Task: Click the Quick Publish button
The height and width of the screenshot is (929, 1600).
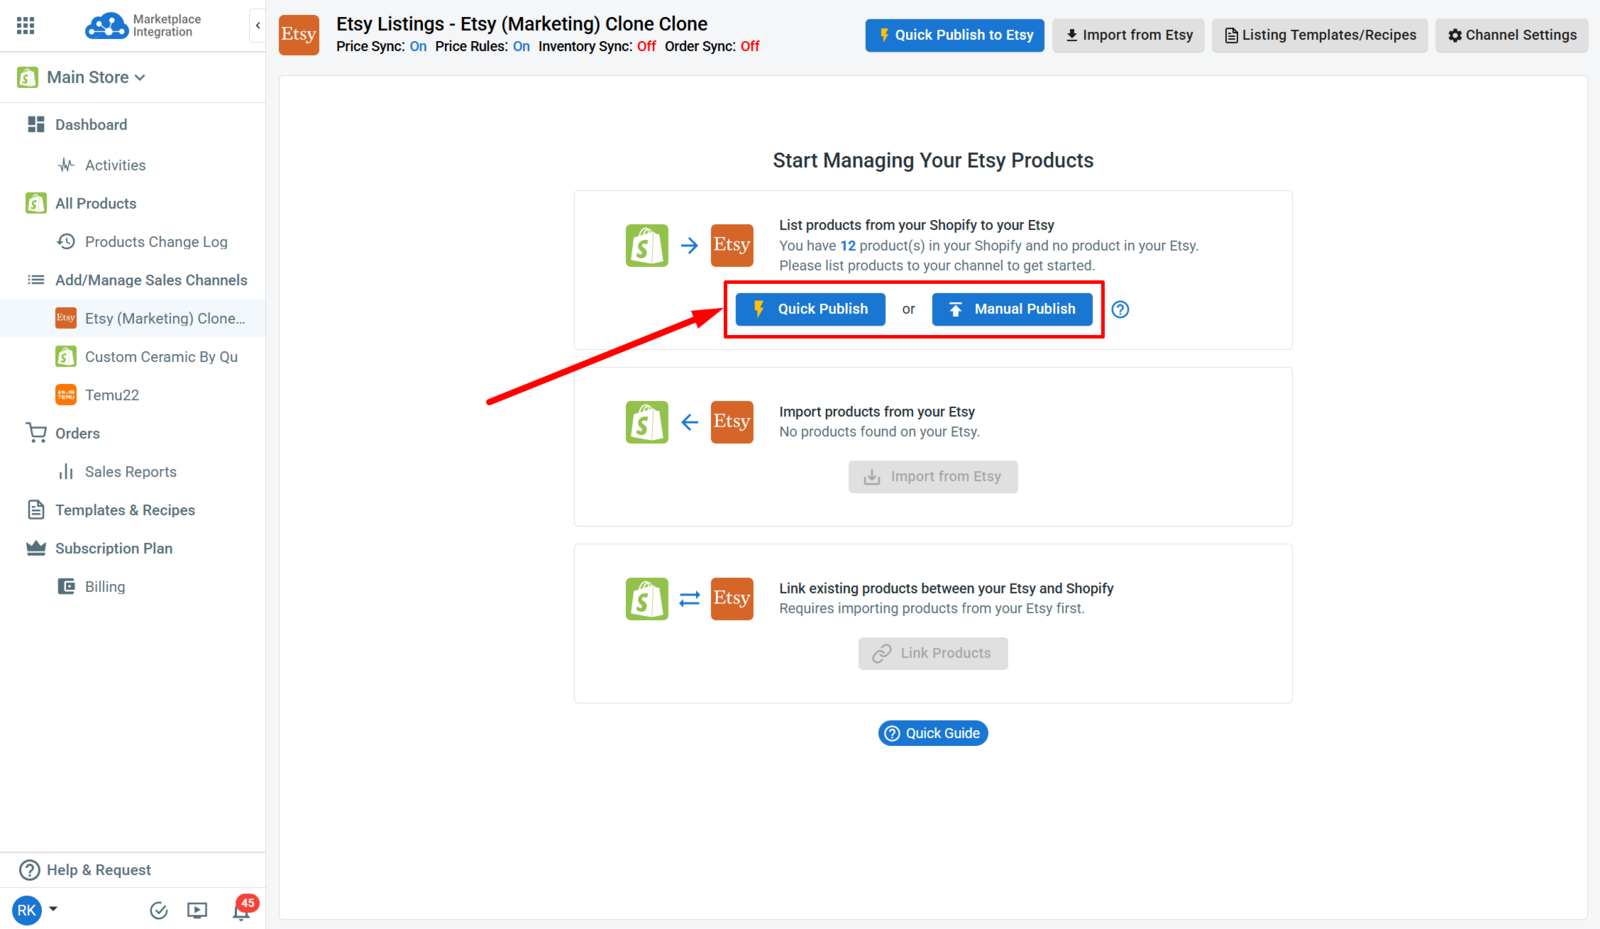Action: click(x=811, y=309)
